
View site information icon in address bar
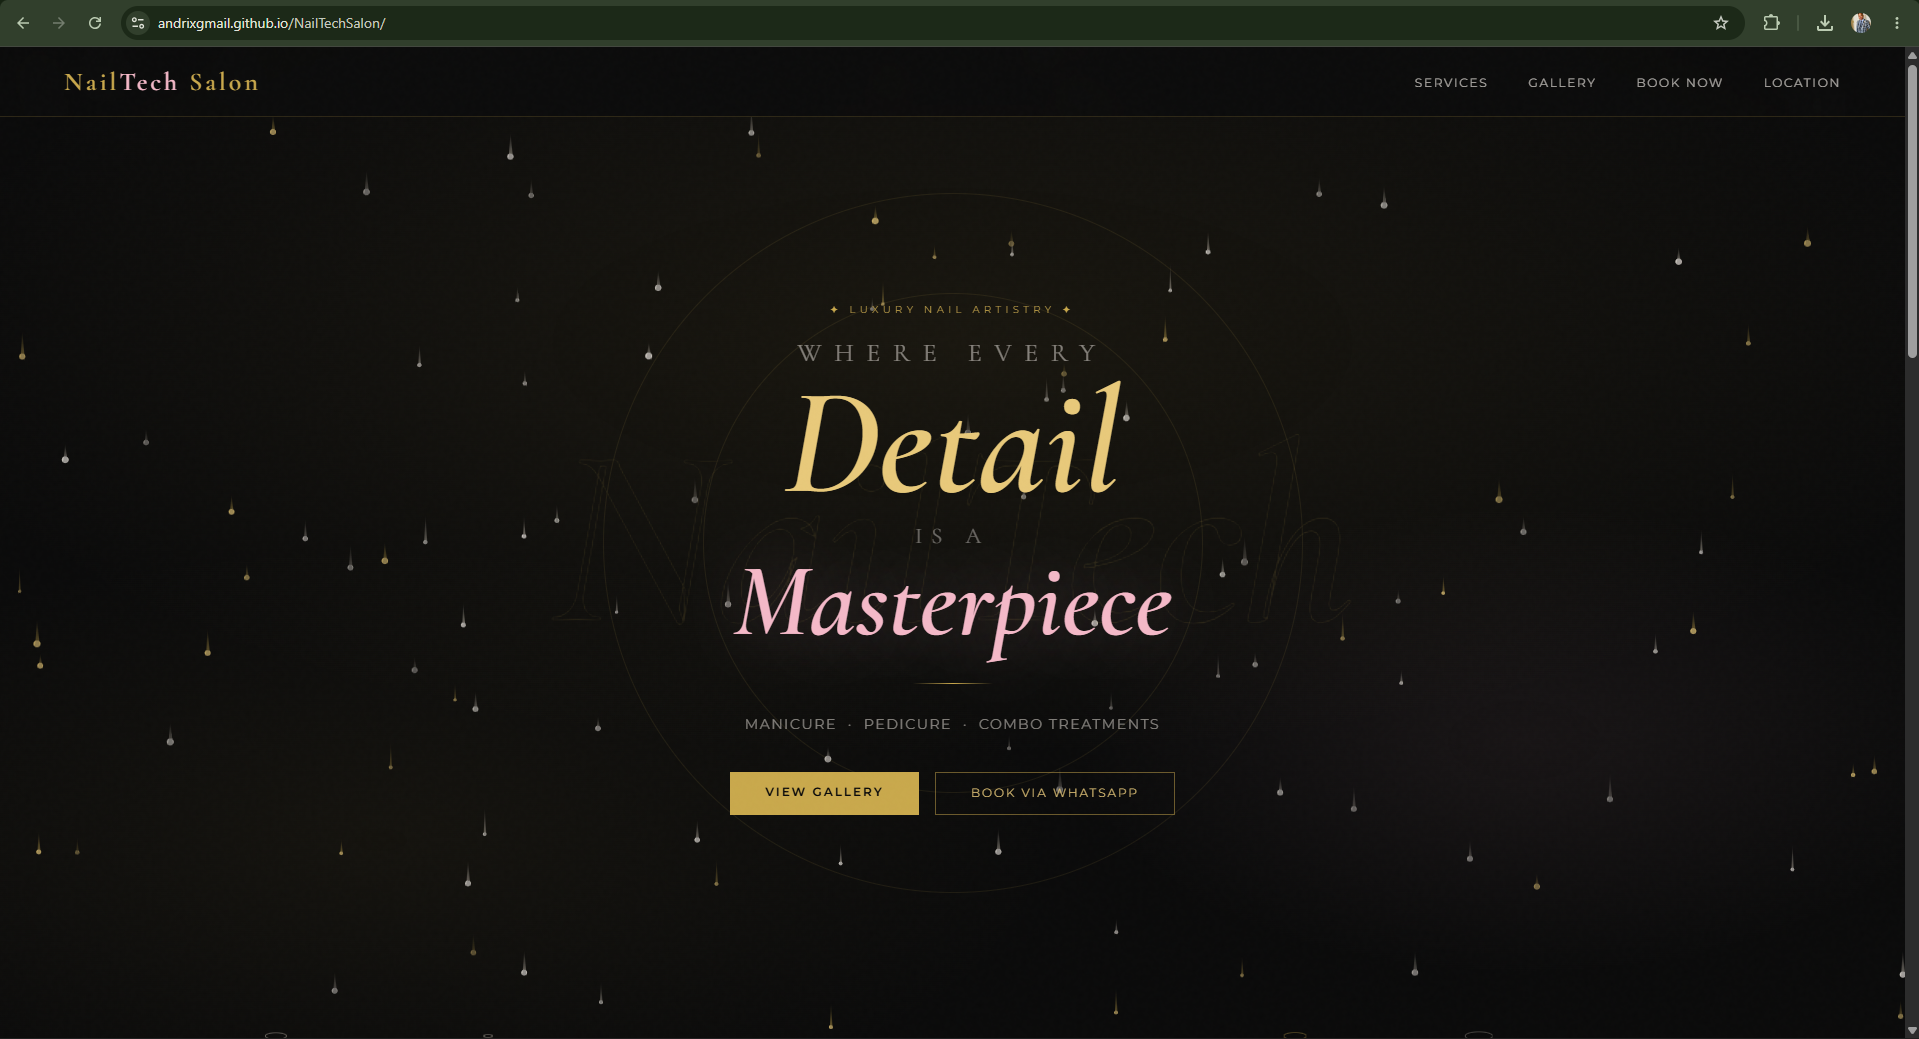point(139,23)
